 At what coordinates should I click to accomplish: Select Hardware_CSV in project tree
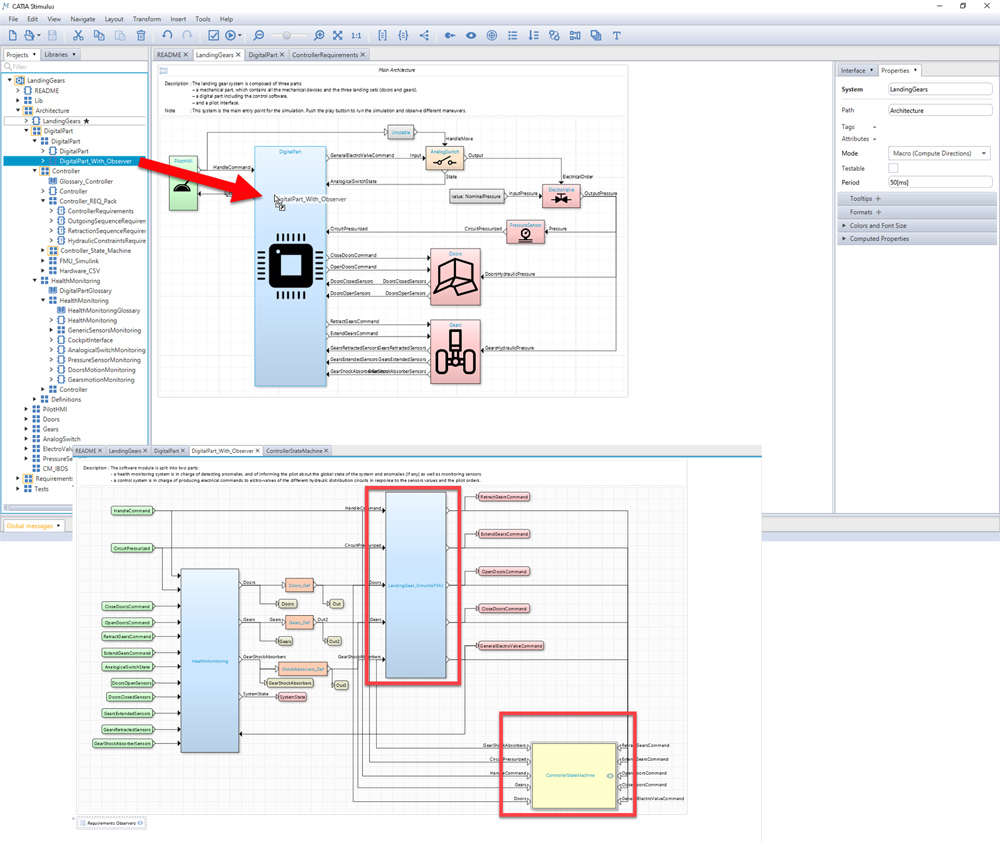pos(80,270)
